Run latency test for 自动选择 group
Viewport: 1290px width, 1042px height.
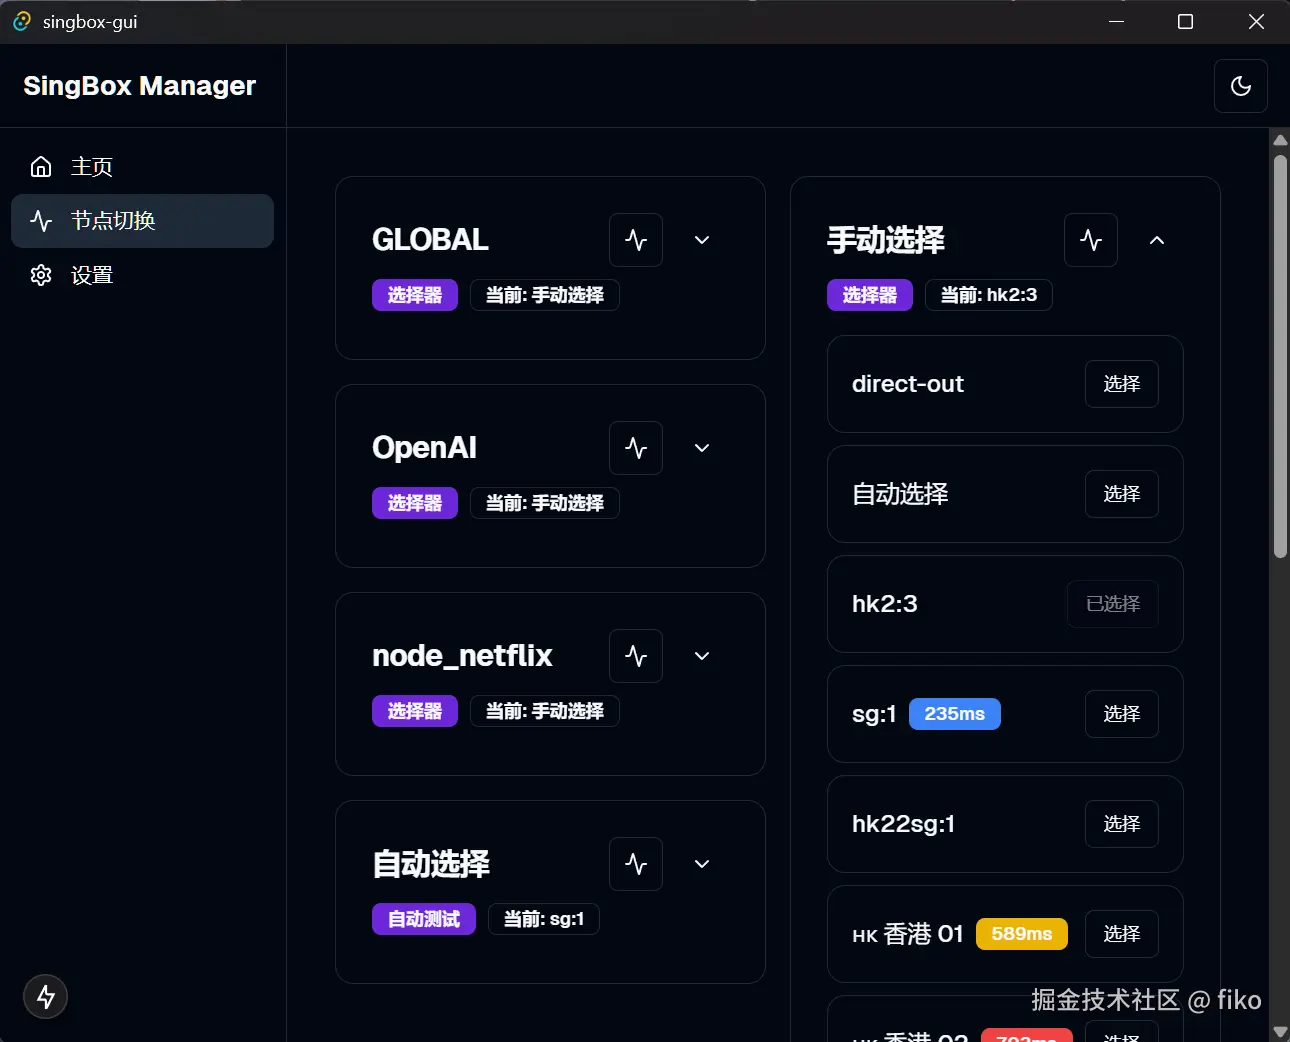coord(636,864)
